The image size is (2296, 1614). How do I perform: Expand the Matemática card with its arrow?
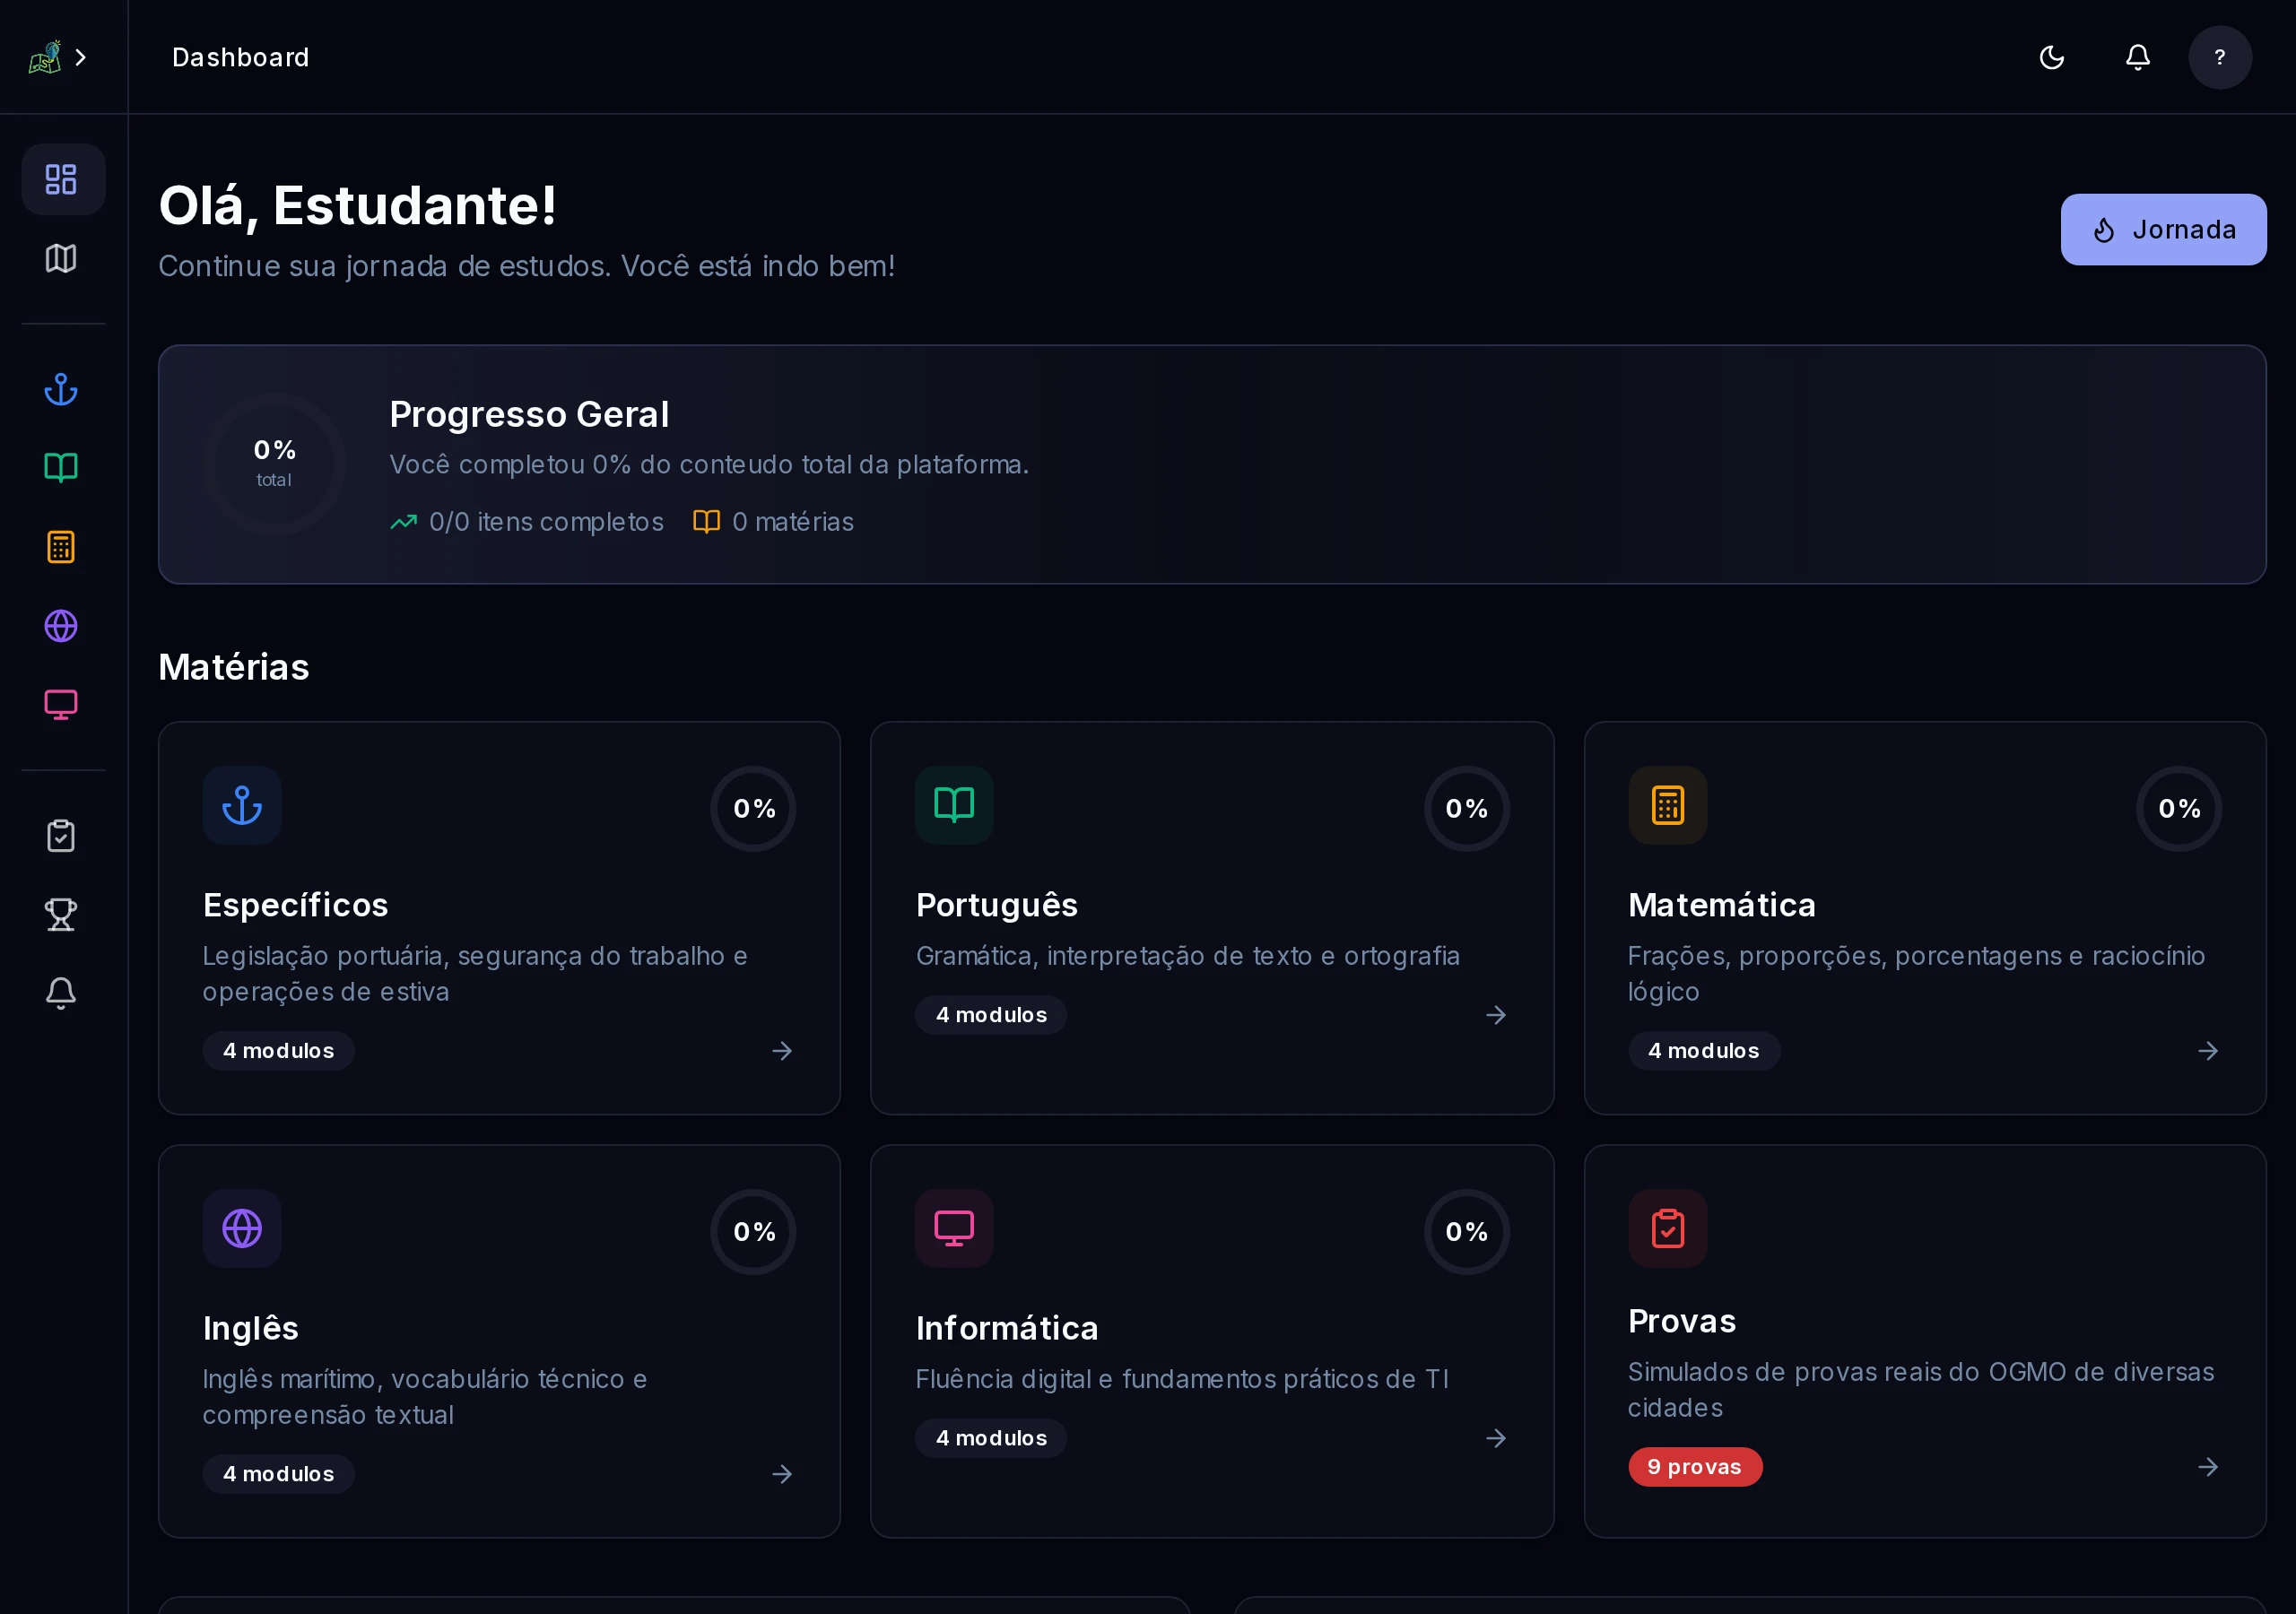pyautogui.click(x=2209, y=1050)
